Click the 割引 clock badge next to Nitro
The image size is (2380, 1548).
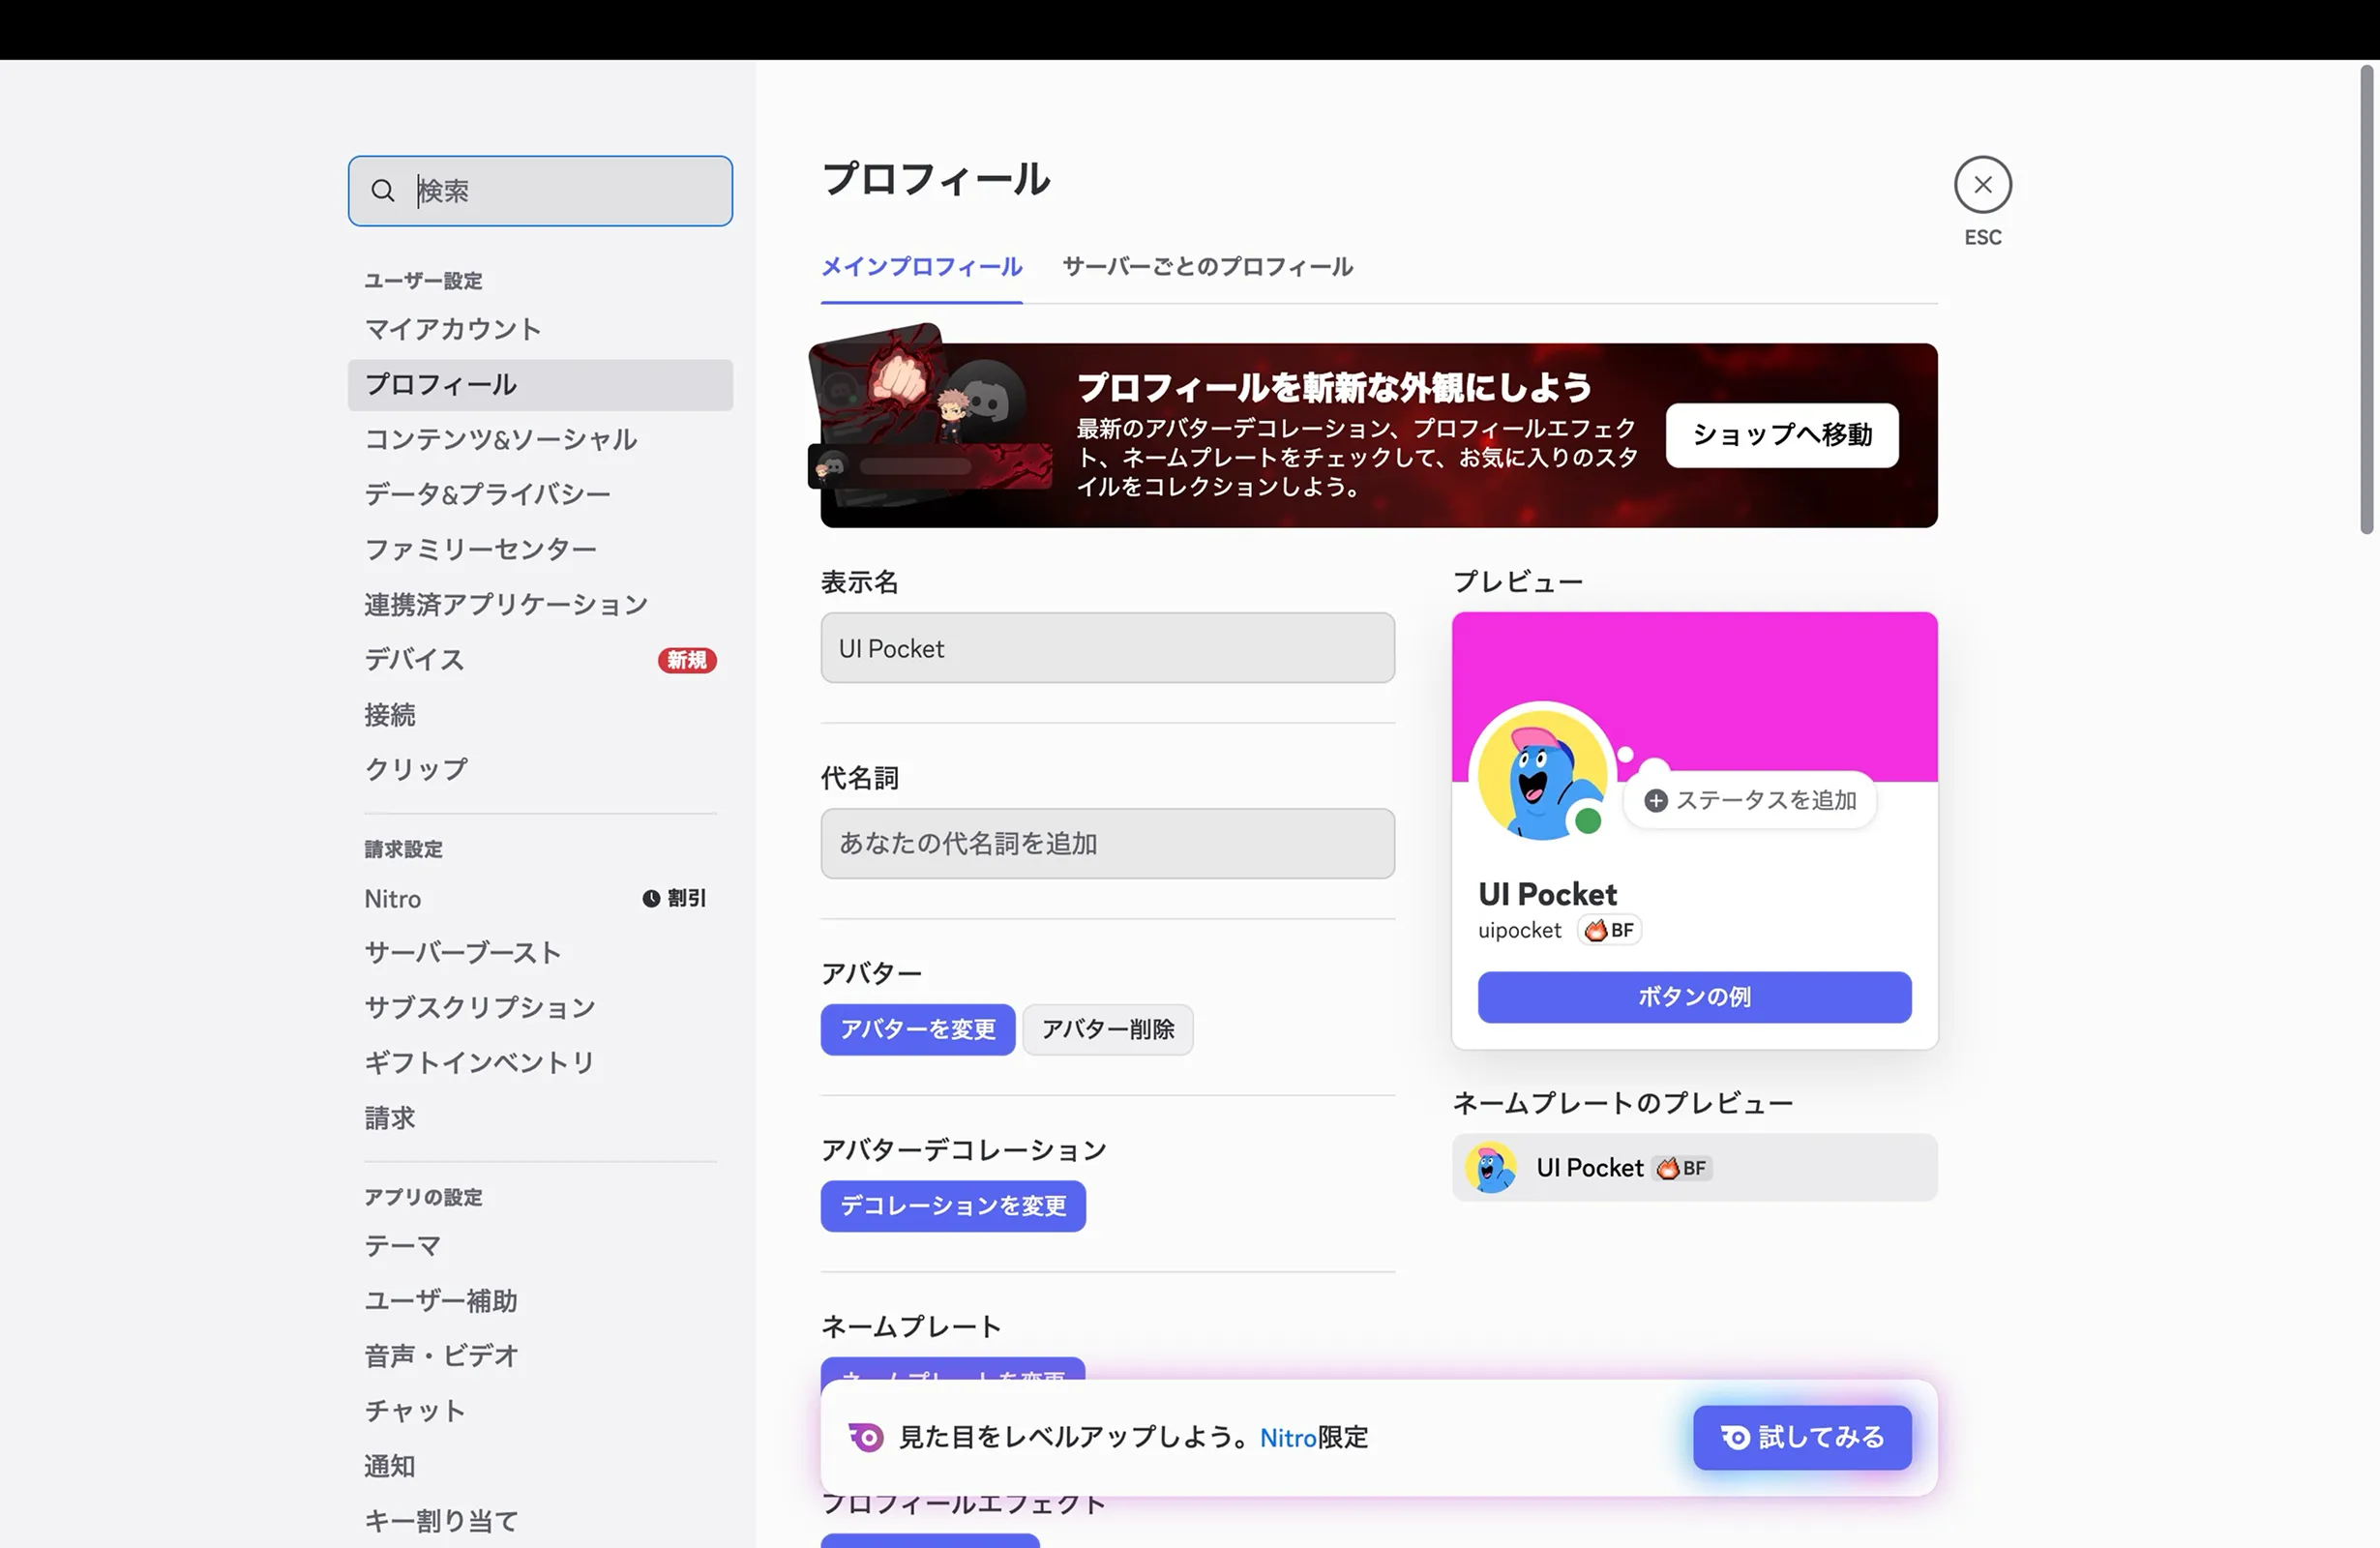point(674,898)
